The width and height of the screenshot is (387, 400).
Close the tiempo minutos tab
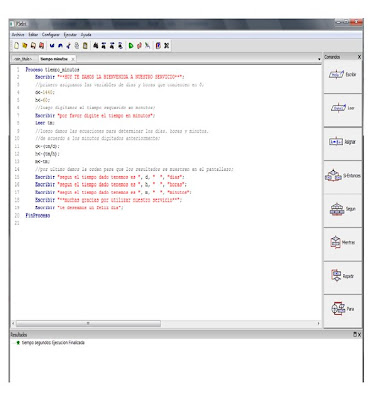click(x=73, y=59)
